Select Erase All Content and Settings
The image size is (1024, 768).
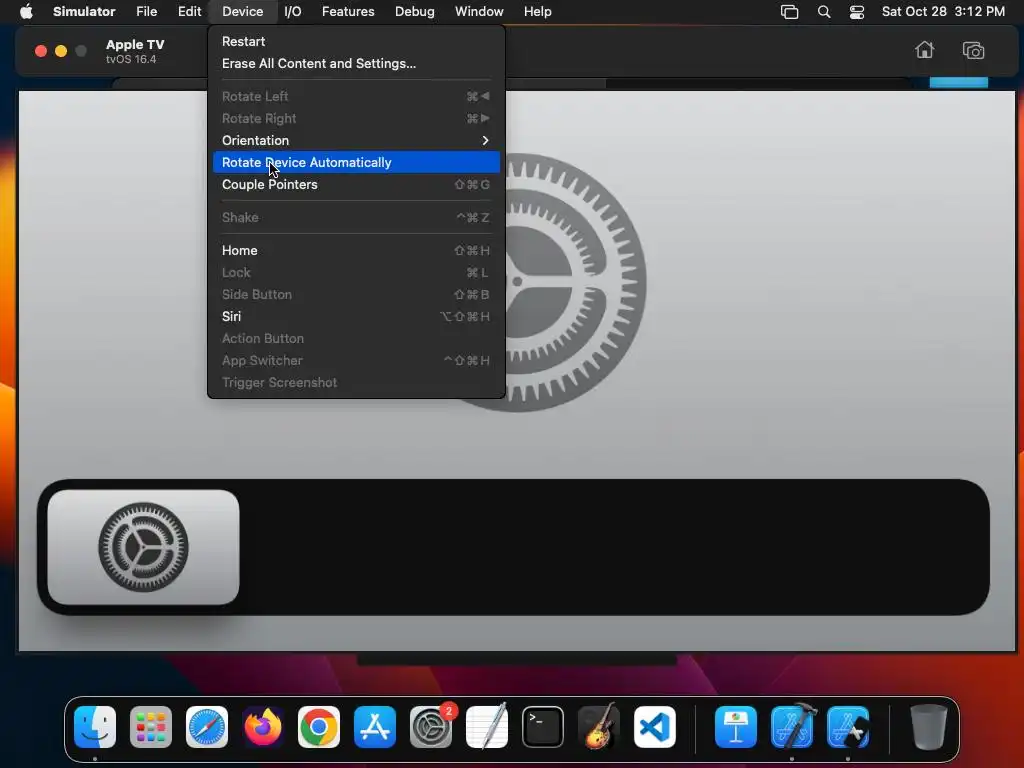[x=356, y=63]
